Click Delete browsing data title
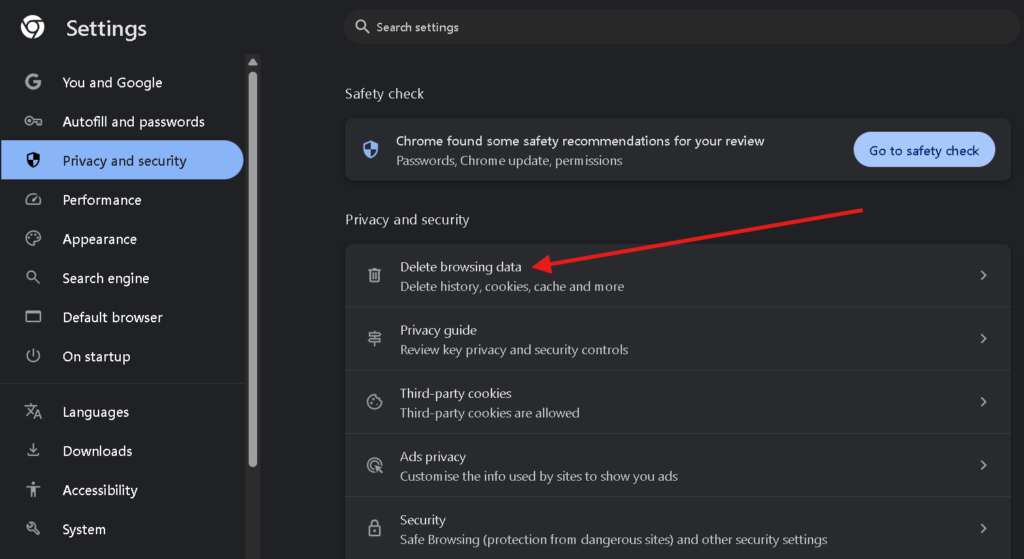Screen dimensions: 1024x559 pyautogui.click(x=460, y=266)
